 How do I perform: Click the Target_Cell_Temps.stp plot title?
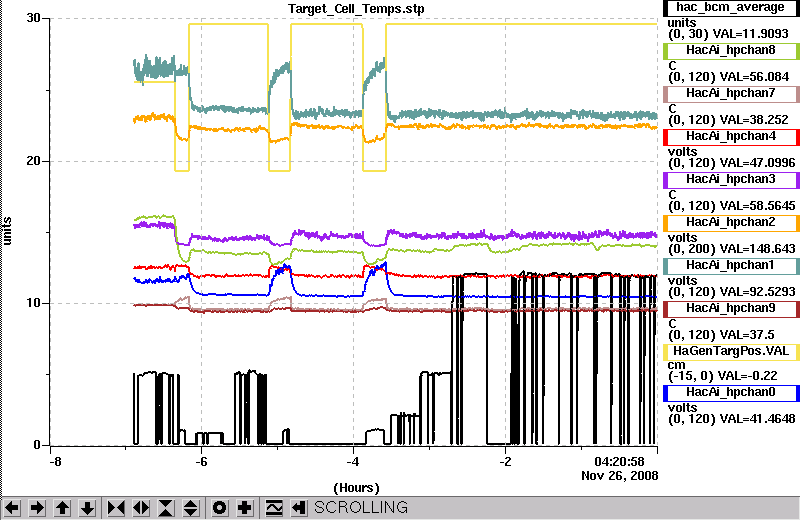[x=356, y=9]
